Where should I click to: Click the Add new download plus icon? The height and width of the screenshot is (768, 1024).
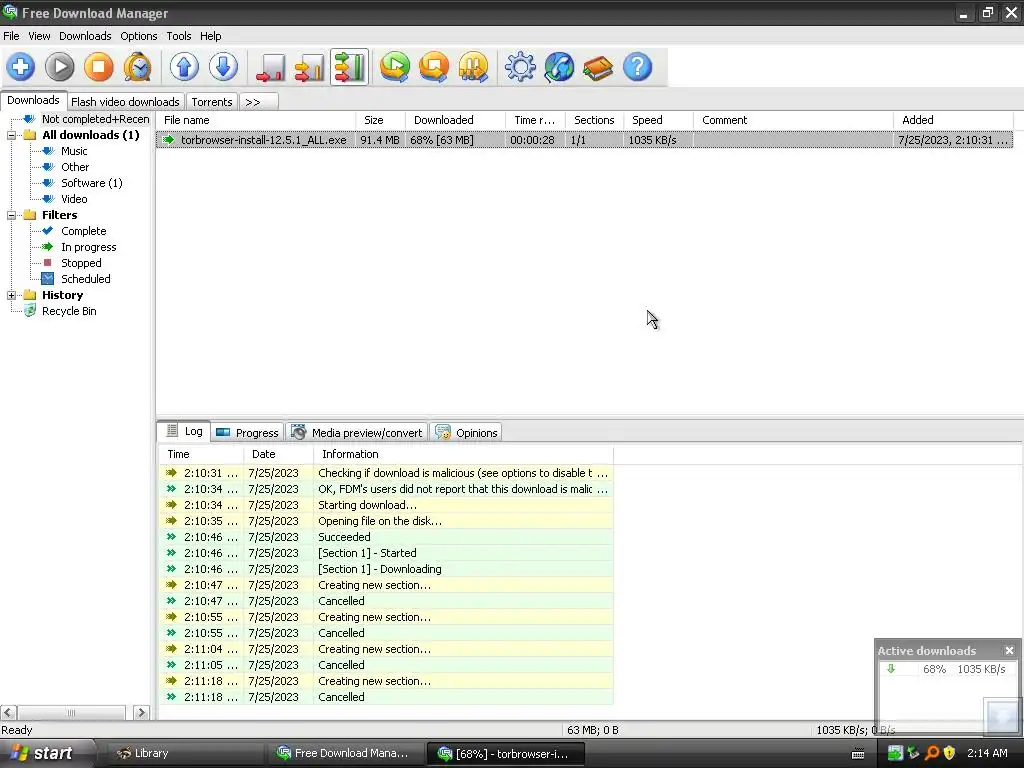pos(21,67)
